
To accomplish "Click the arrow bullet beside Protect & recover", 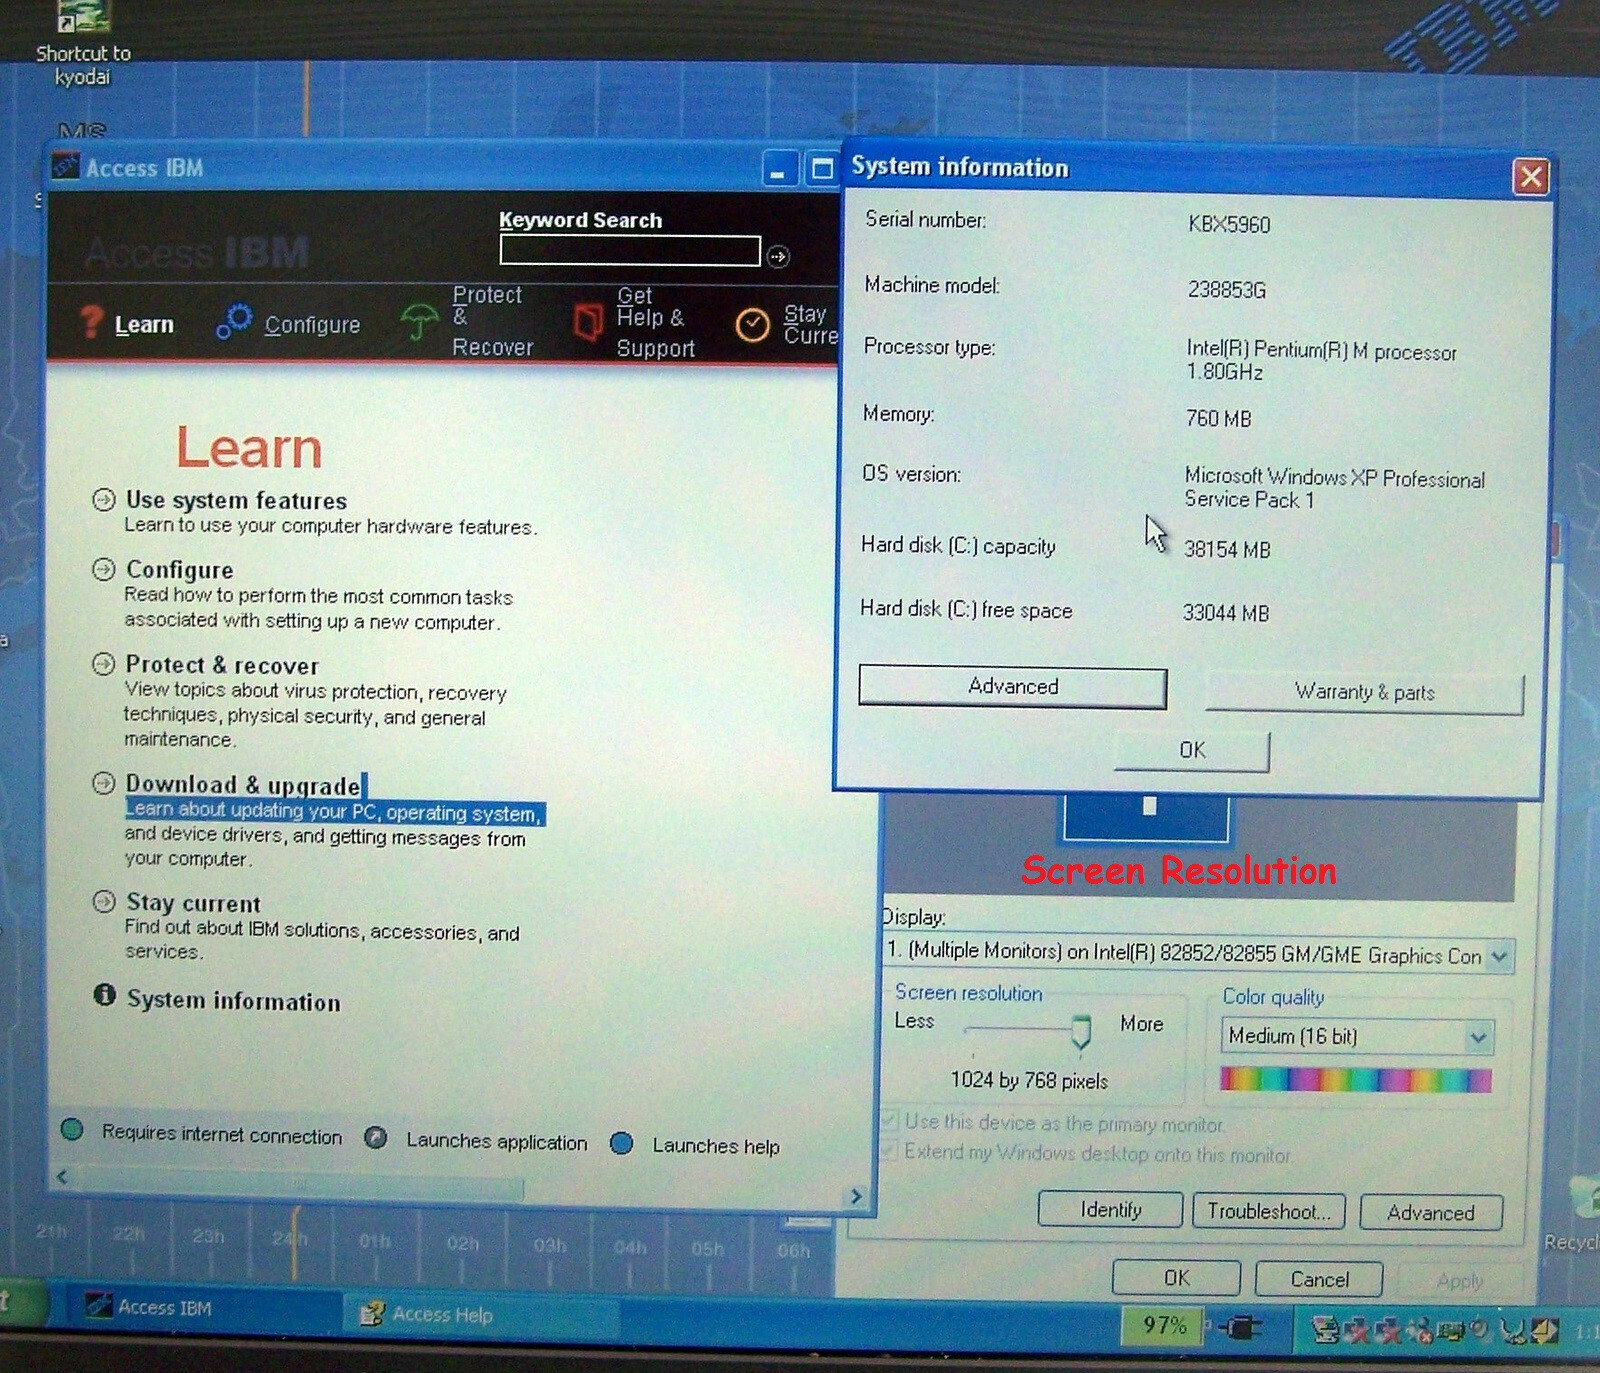I will (x=104, y=664).
